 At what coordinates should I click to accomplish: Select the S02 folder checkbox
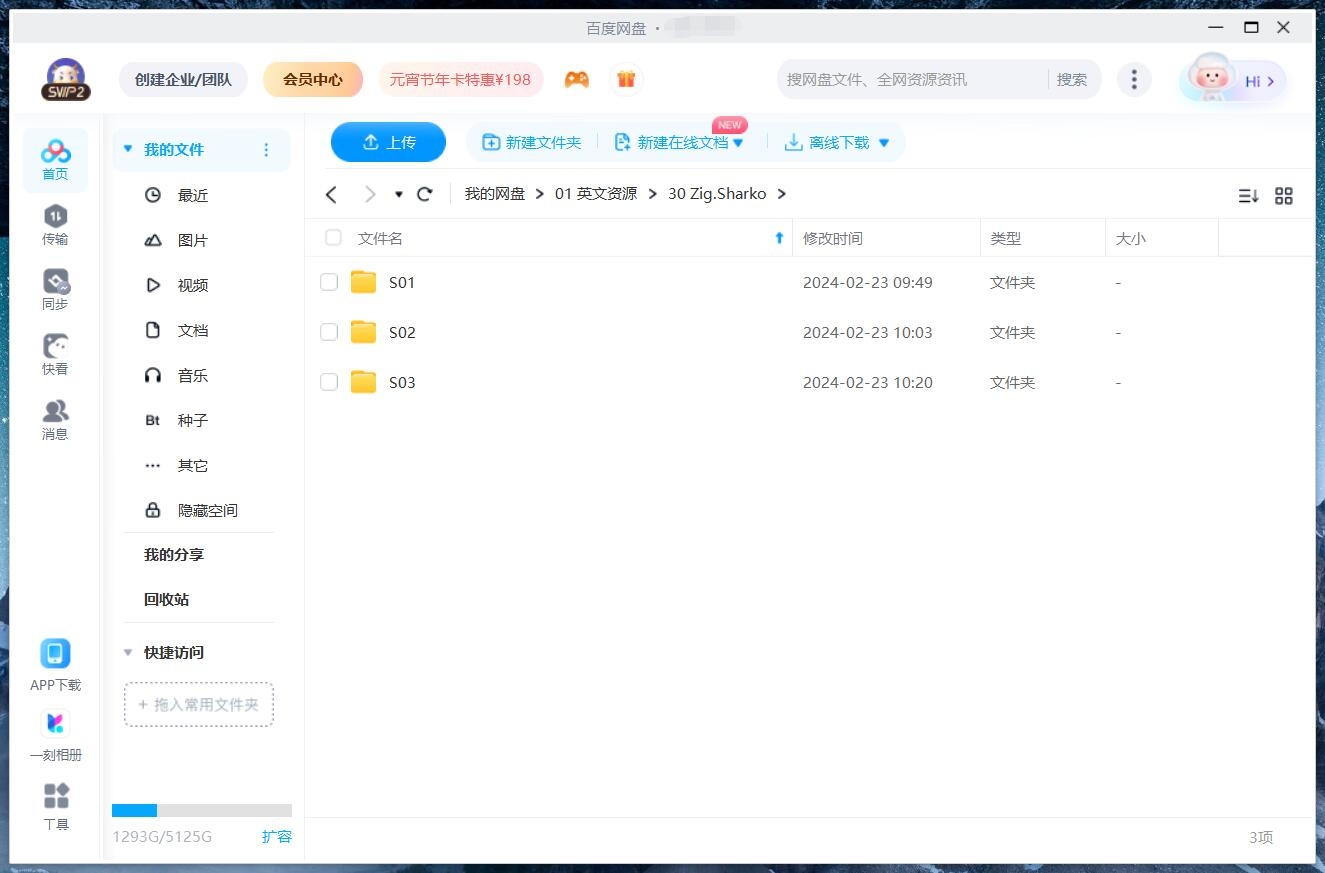(x=329, y=332)
